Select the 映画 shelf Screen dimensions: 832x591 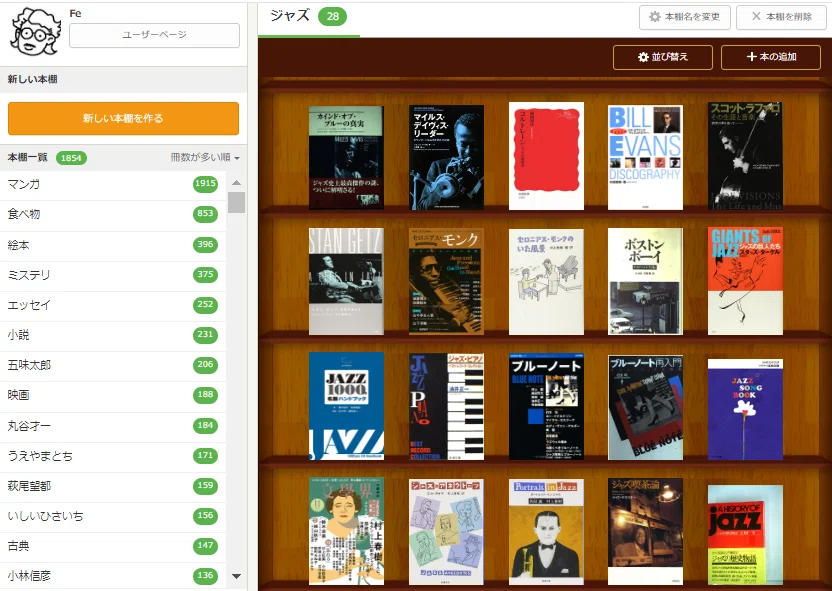tap(113, 395)
